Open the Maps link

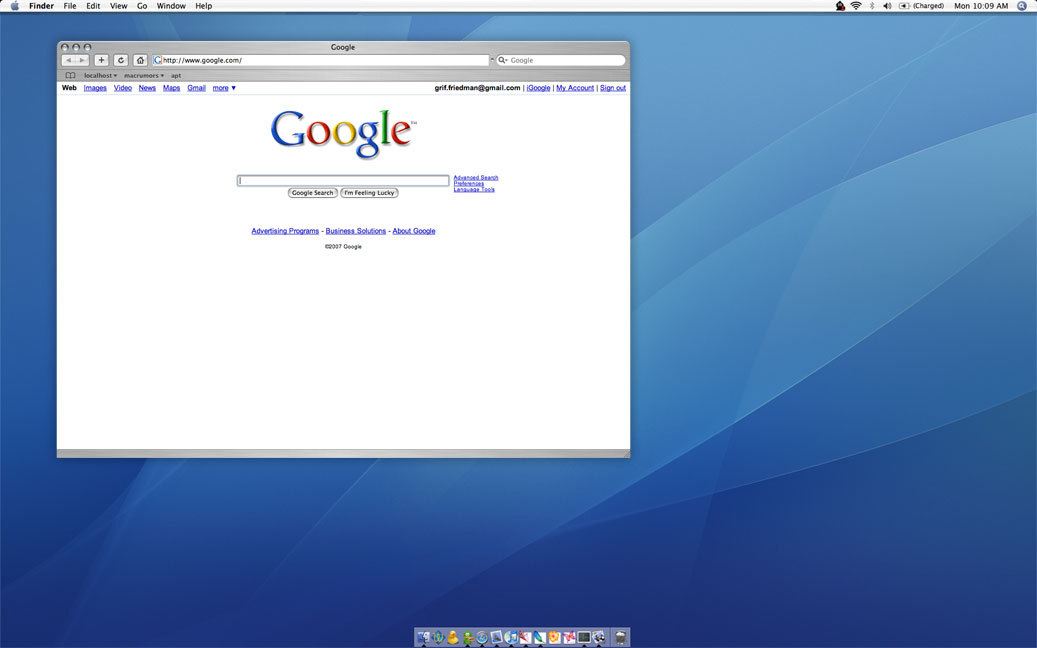[171, 88]
